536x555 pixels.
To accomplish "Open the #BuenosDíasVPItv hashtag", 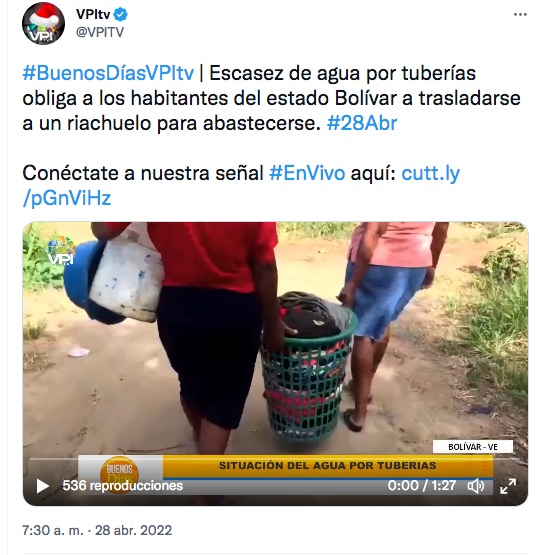I will click(108, 74).
